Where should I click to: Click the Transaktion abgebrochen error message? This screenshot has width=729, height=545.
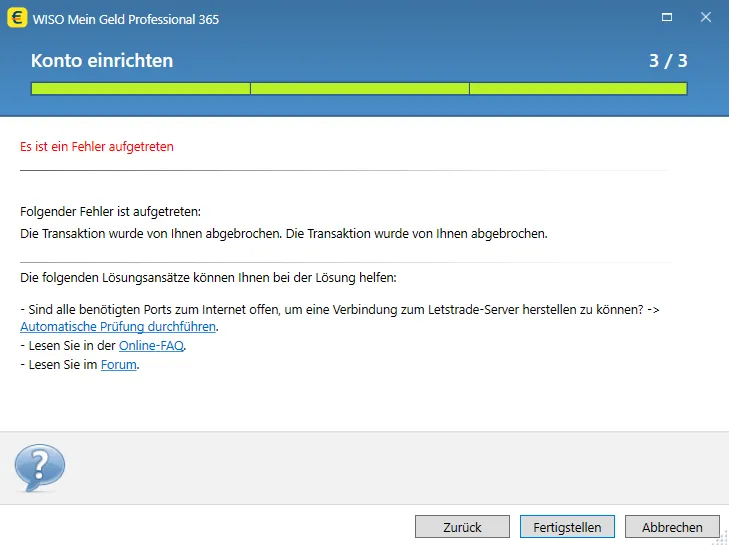coord(284,233)
